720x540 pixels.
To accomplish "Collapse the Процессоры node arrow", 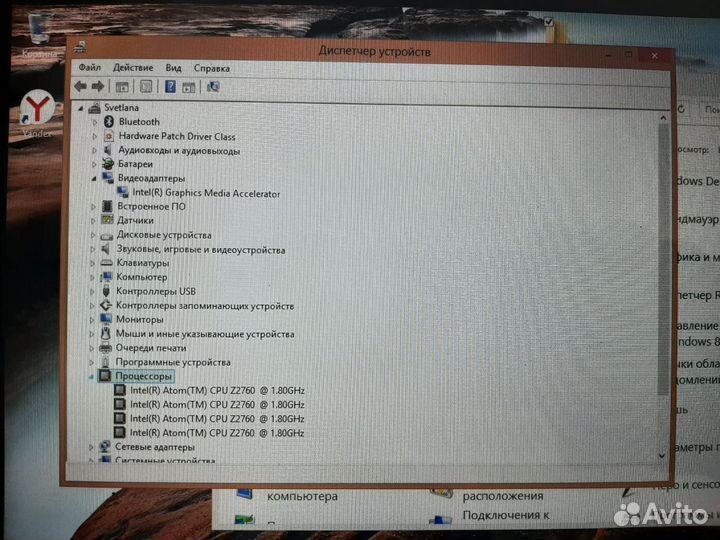I will coord(90,377).
